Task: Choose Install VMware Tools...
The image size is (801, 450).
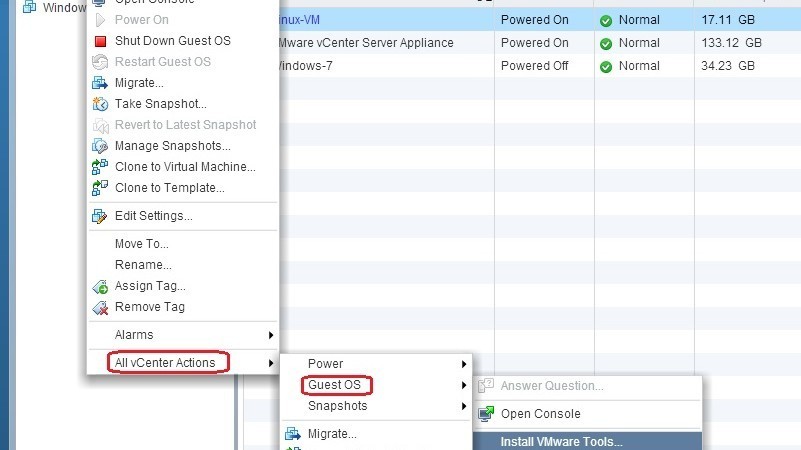Action: [561, 442]
